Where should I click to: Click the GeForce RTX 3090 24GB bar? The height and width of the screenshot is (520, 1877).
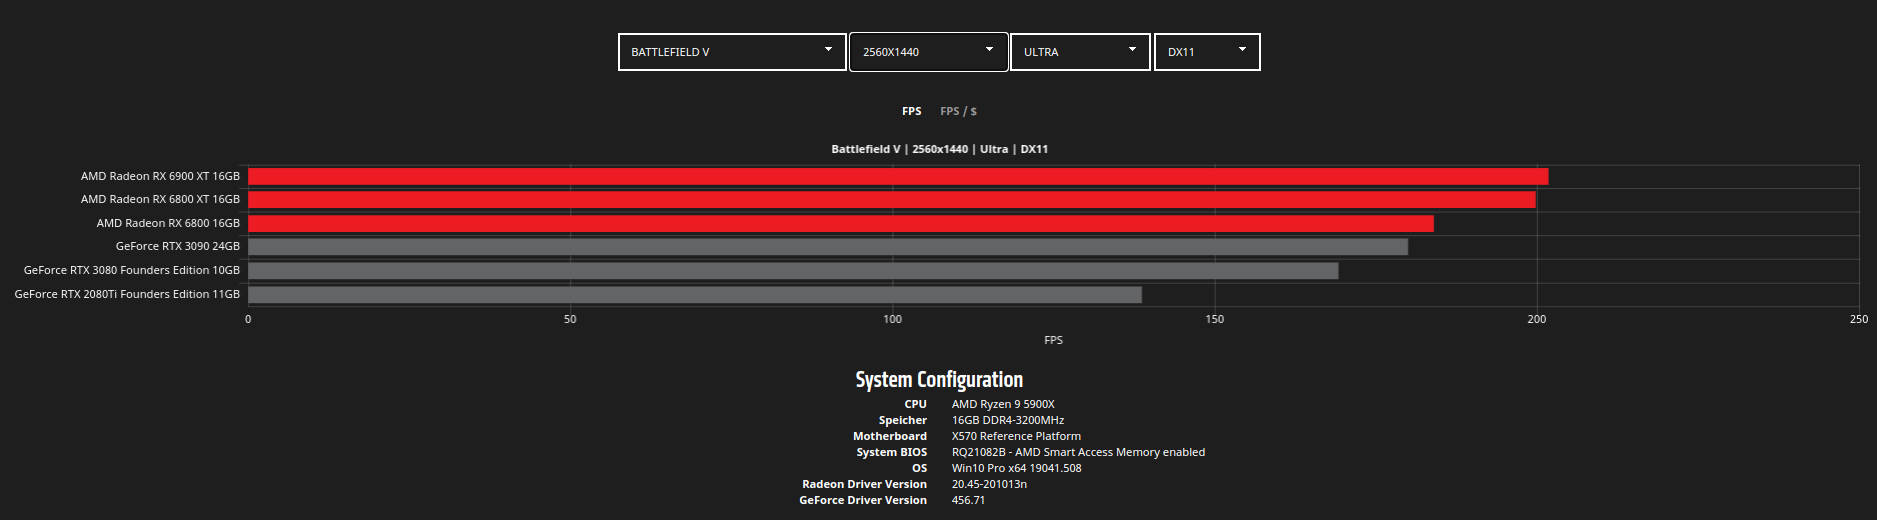(828, 247)
